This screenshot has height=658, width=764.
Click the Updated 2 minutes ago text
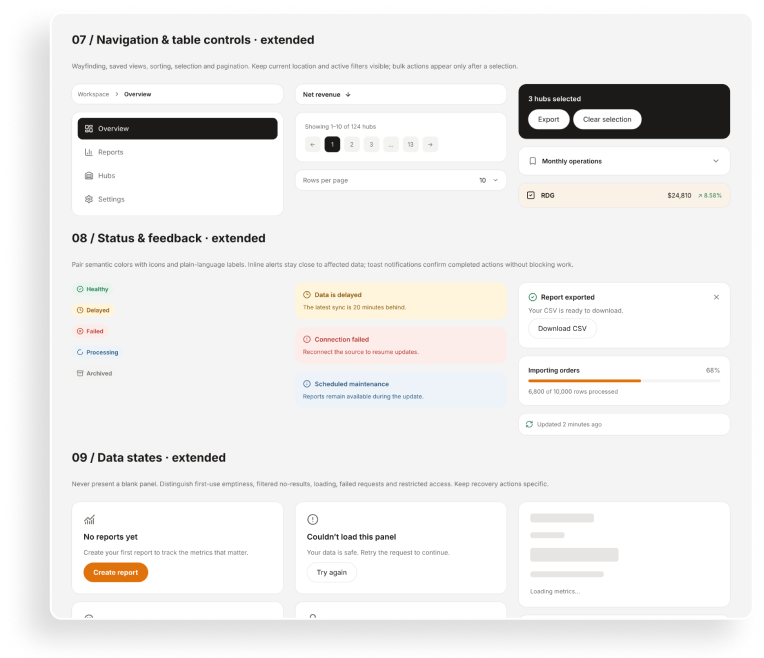point(569,425)
